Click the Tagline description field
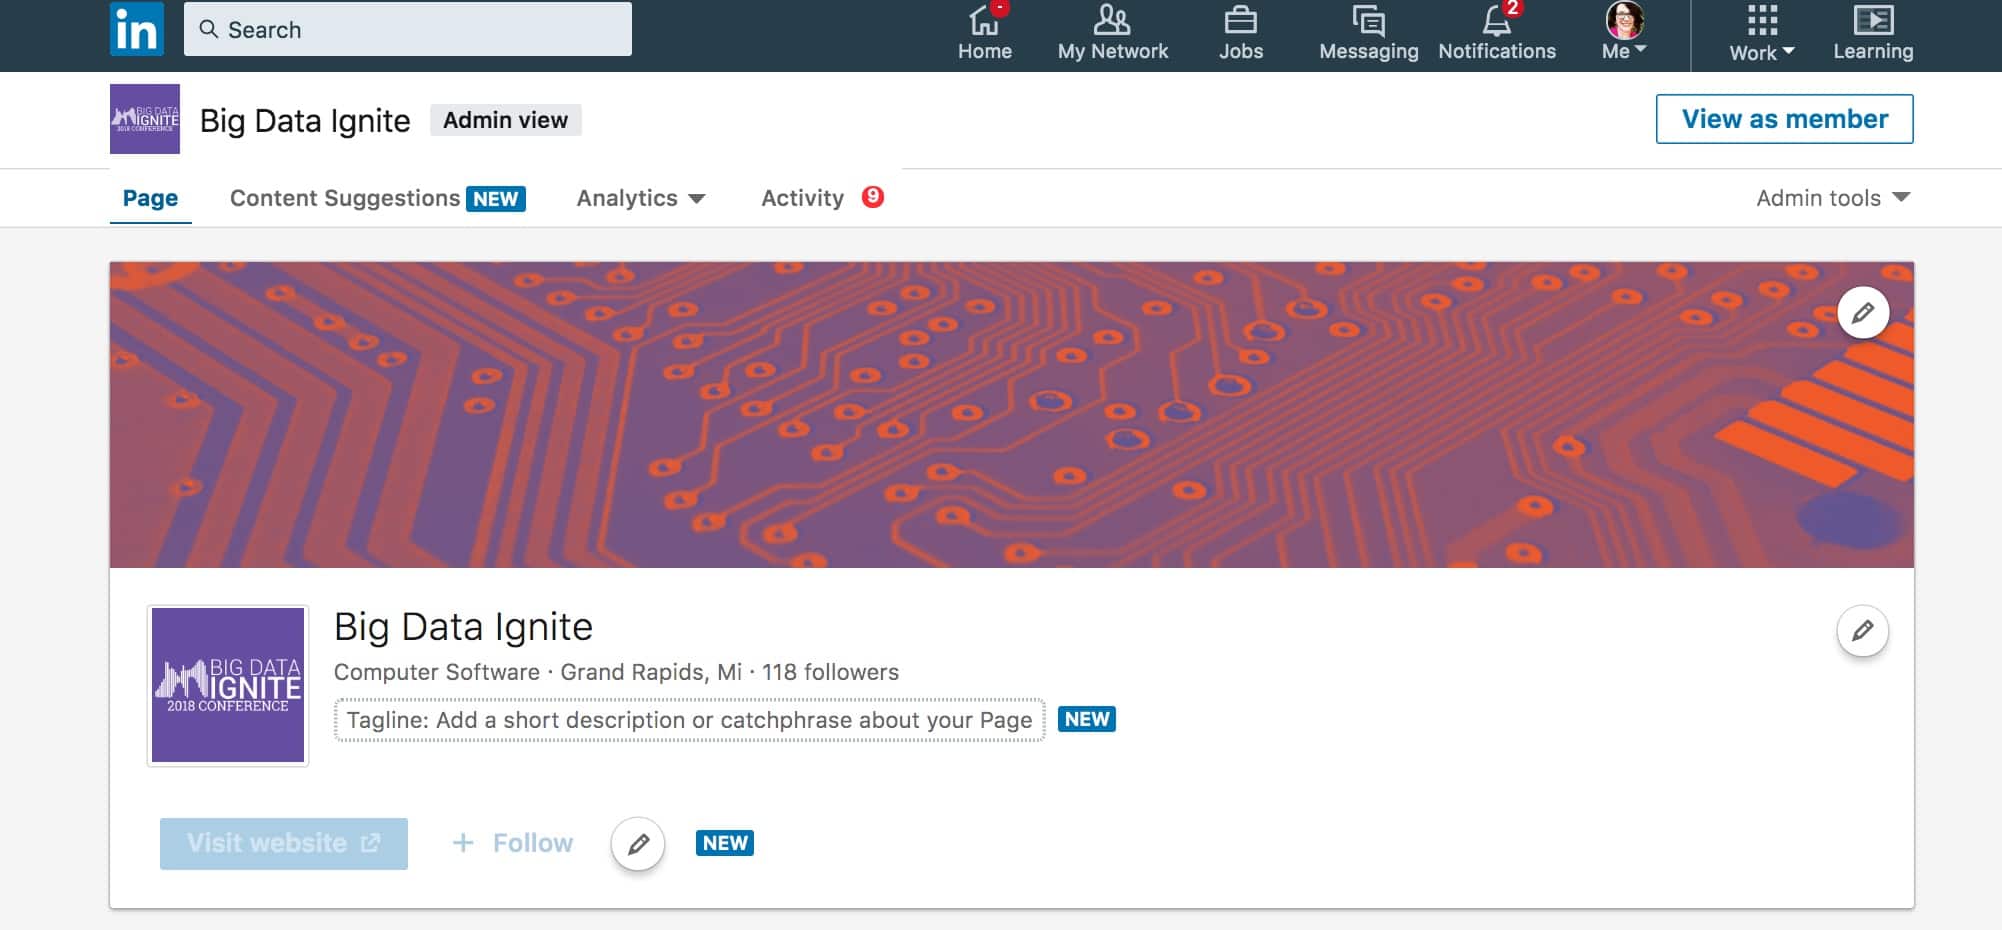This screenshot has width=2002, height=930. (690, 720)
